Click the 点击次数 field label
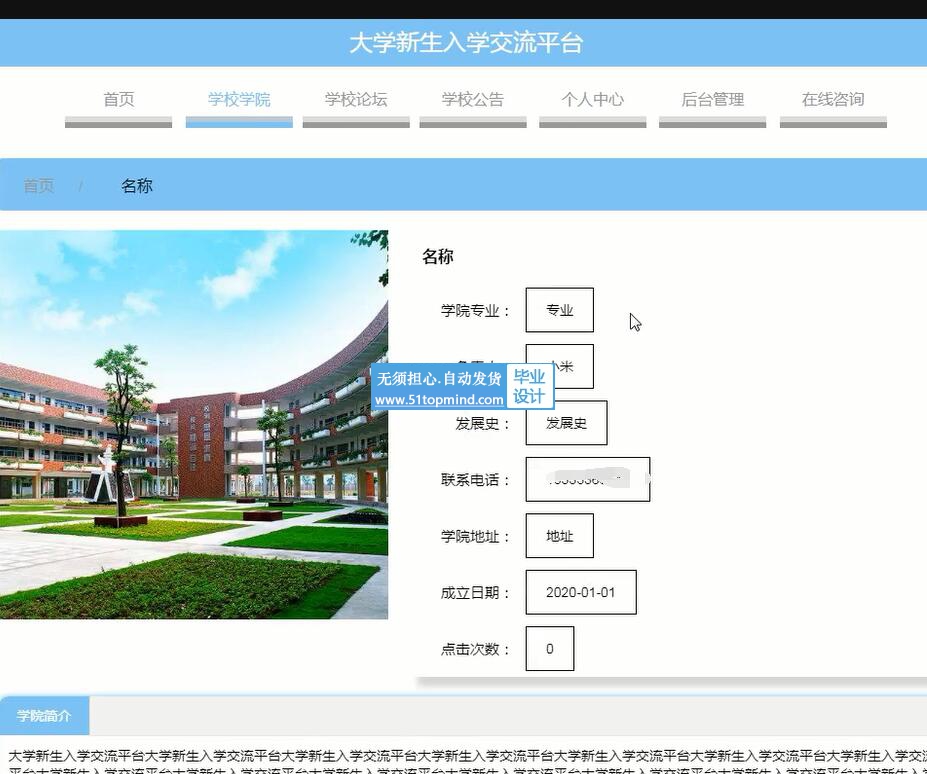 [x=475, y=649]
